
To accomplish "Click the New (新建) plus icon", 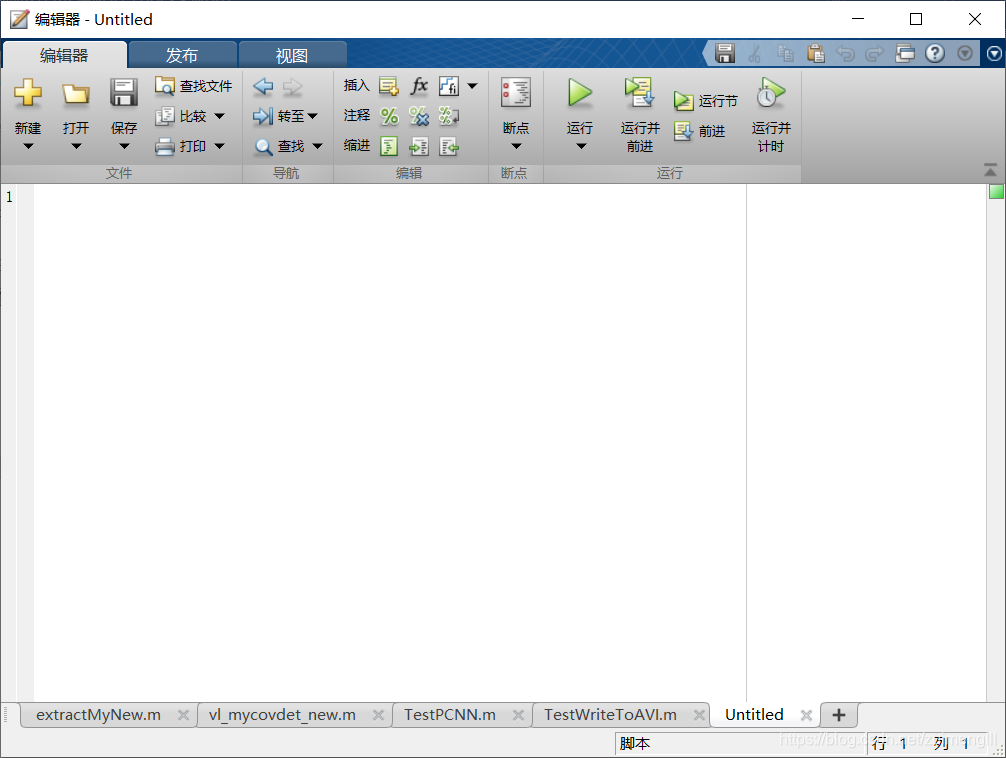I will 28,93.
